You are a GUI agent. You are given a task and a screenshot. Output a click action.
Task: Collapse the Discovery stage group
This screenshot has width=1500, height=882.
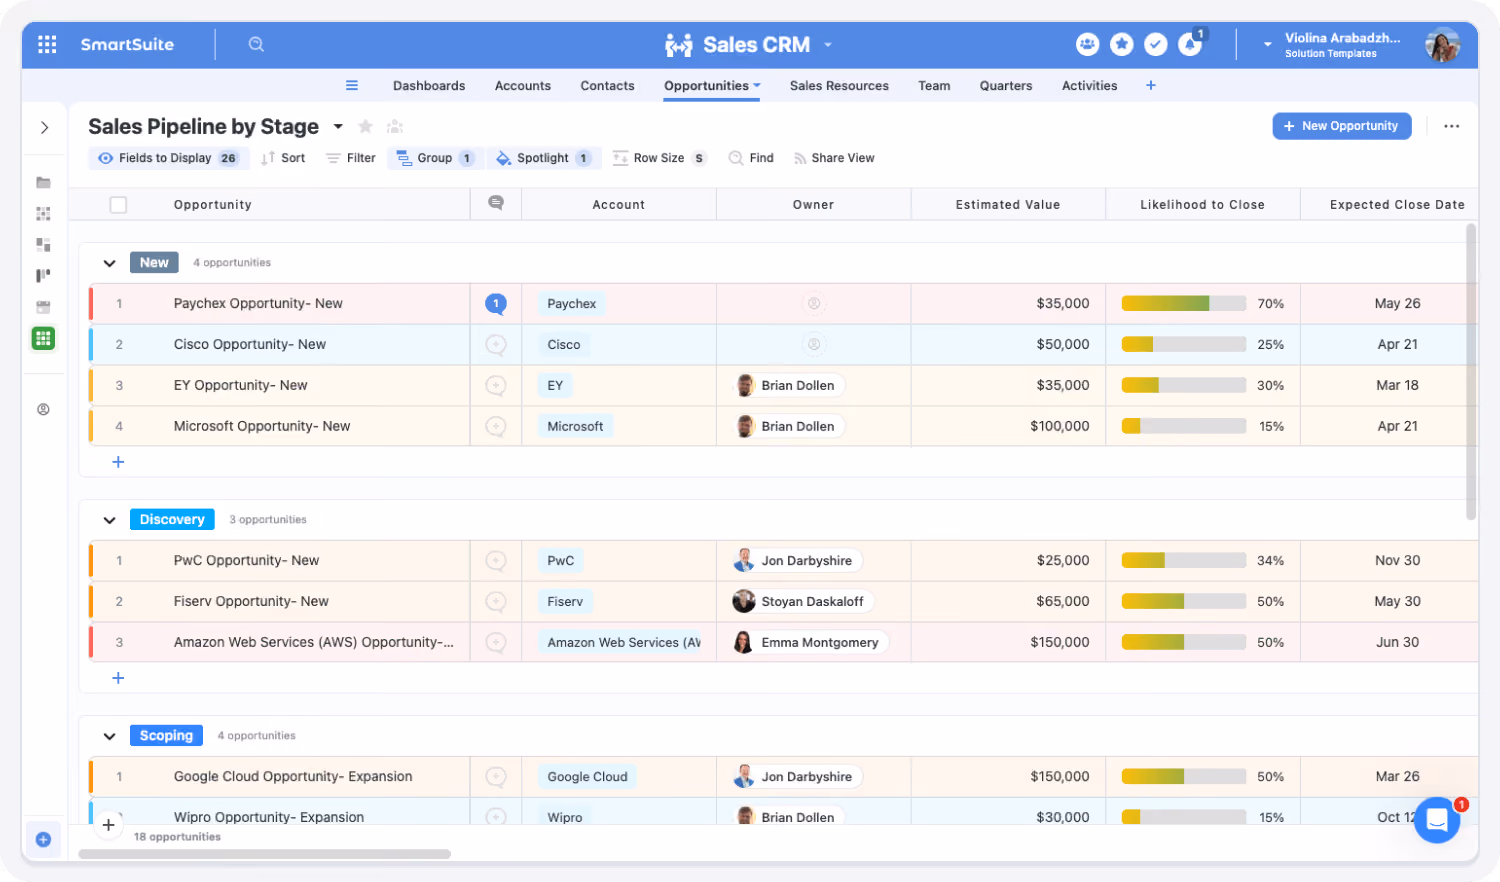[109, 520]
